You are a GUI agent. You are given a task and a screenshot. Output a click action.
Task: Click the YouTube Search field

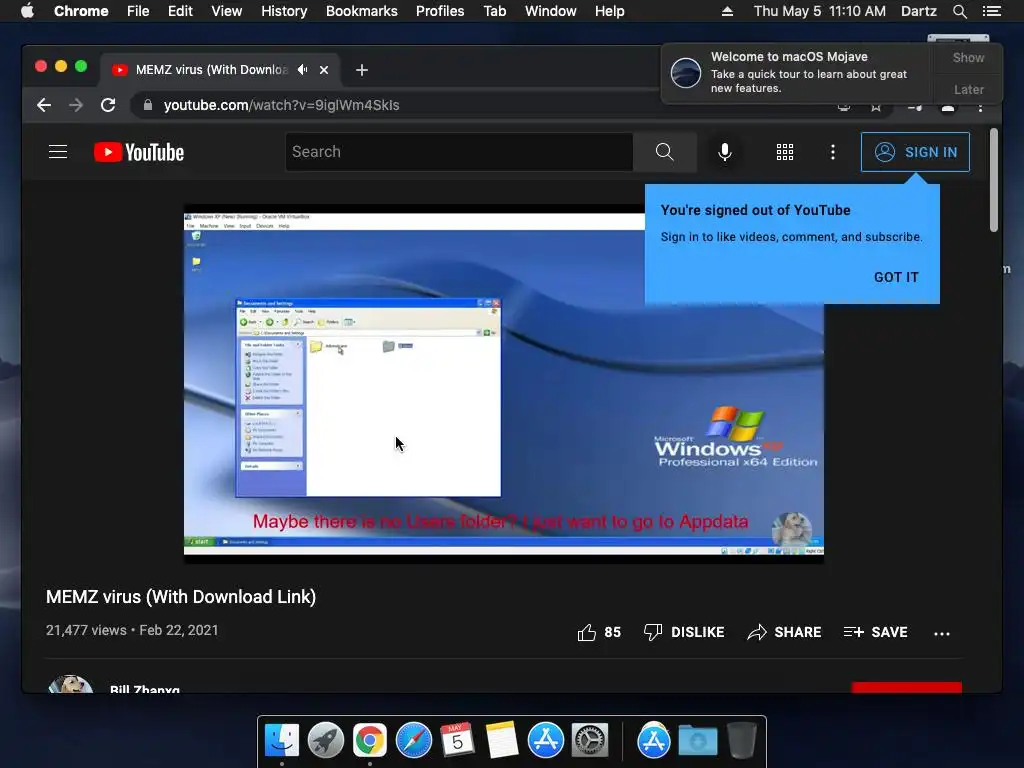(459, 152)
